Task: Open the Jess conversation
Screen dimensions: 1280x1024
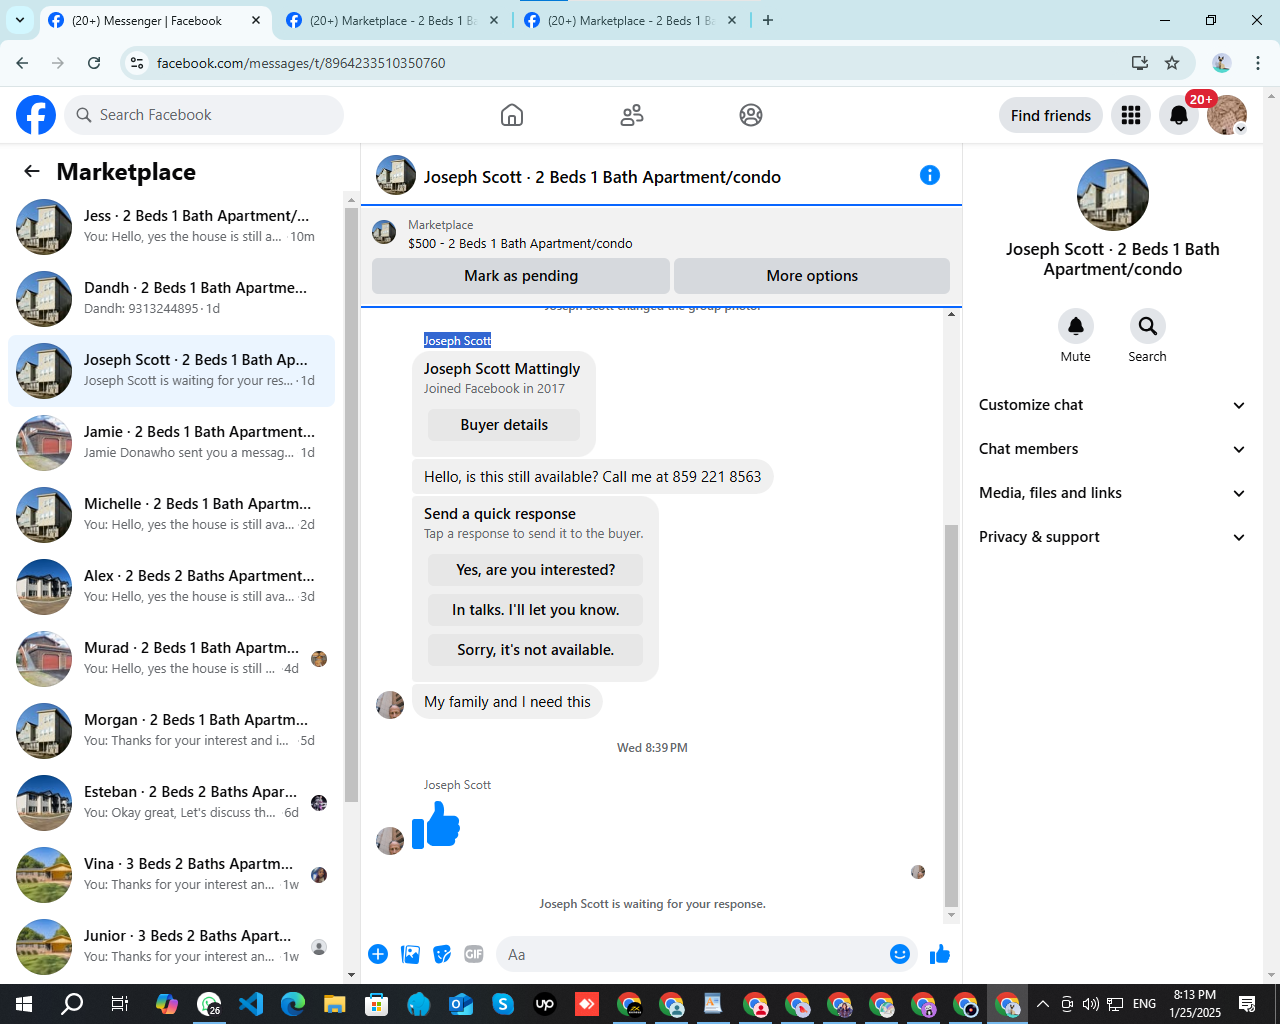Action: coord(172,227)
